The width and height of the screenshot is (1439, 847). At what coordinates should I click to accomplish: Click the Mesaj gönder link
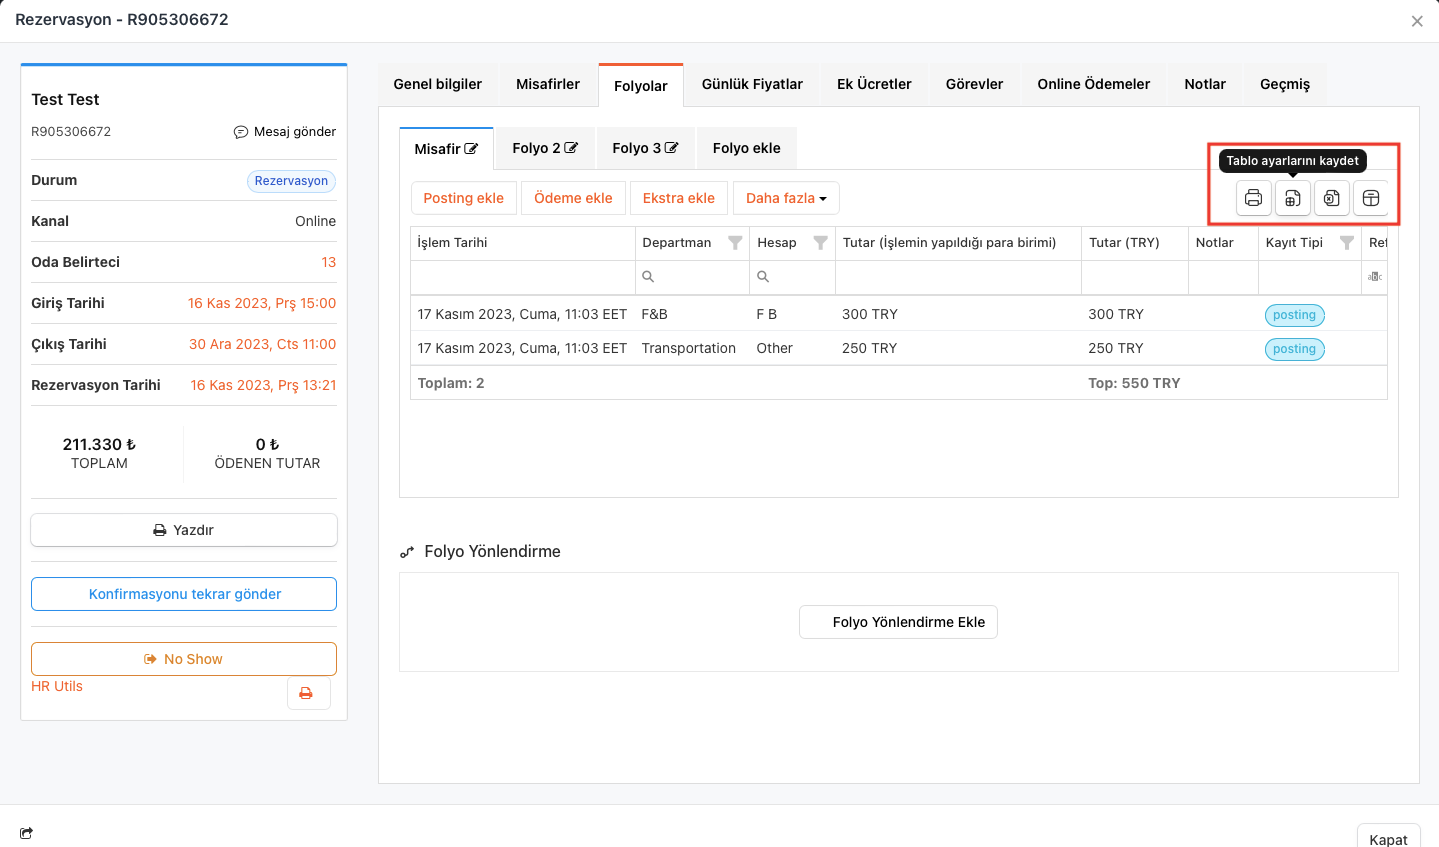click(285, 132)
